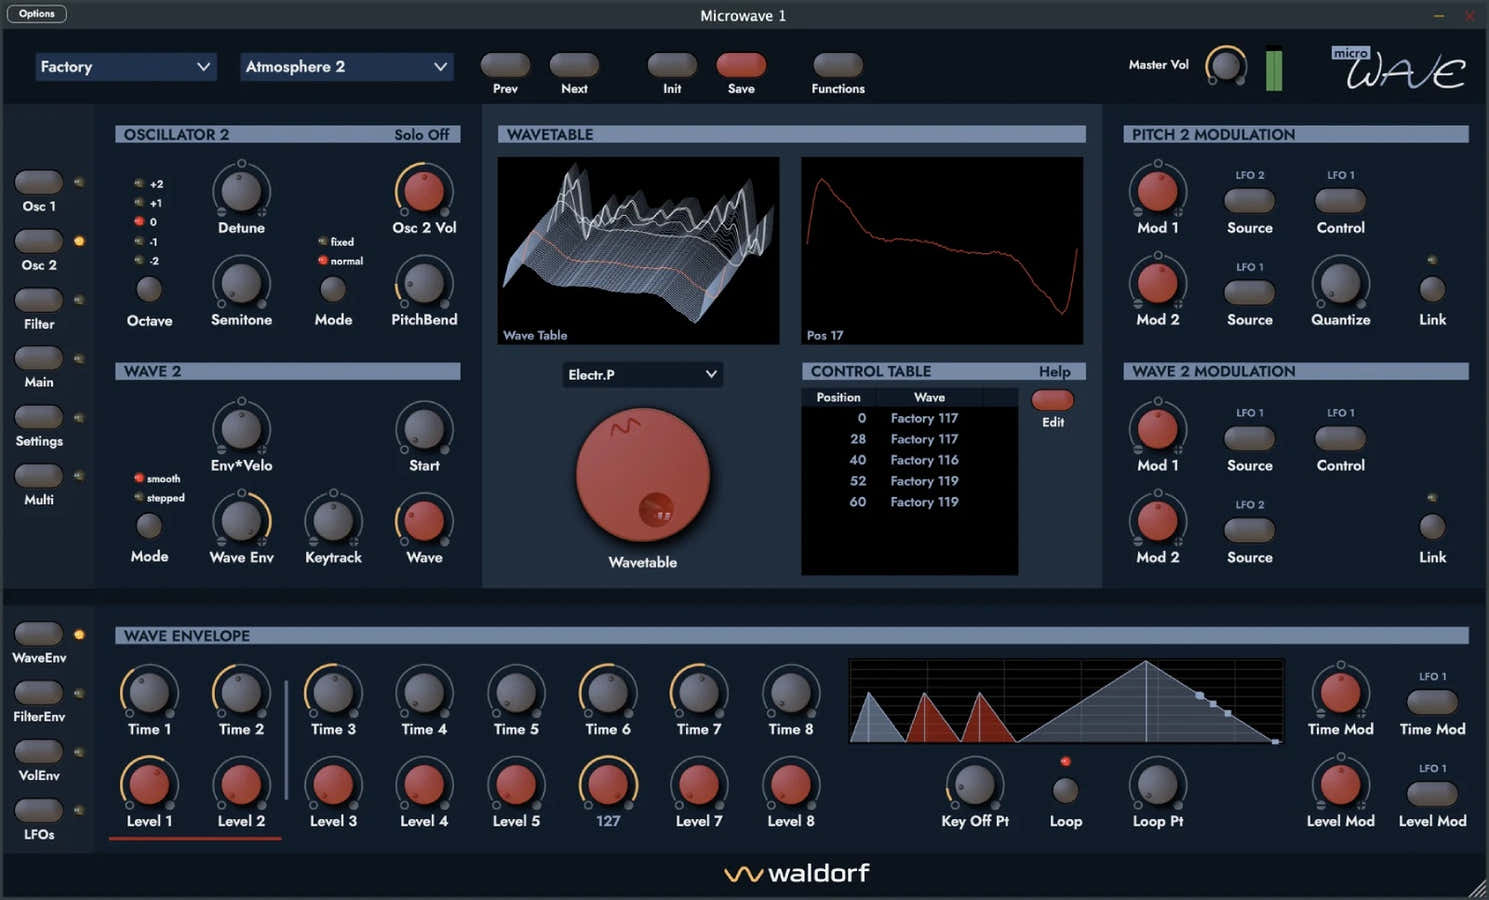
Task: Toggle Wave 2 smooth/stepped Mode switch
Action: click(149, 525)
